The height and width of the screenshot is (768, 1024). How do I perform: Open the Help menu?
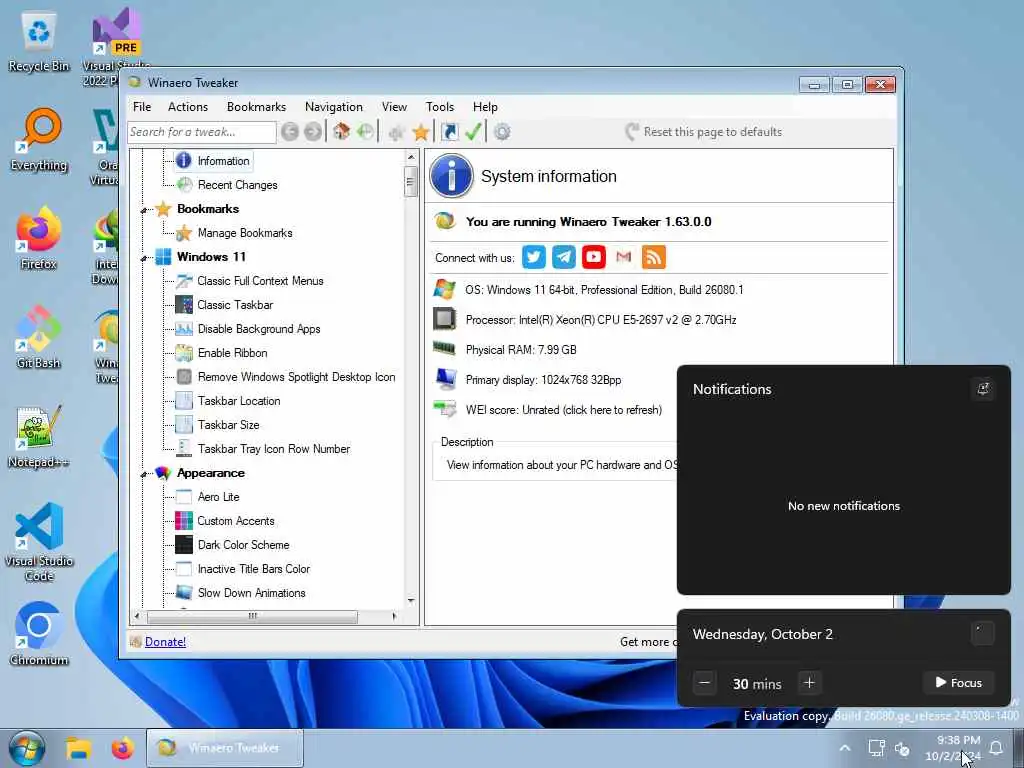click(485, 107)
